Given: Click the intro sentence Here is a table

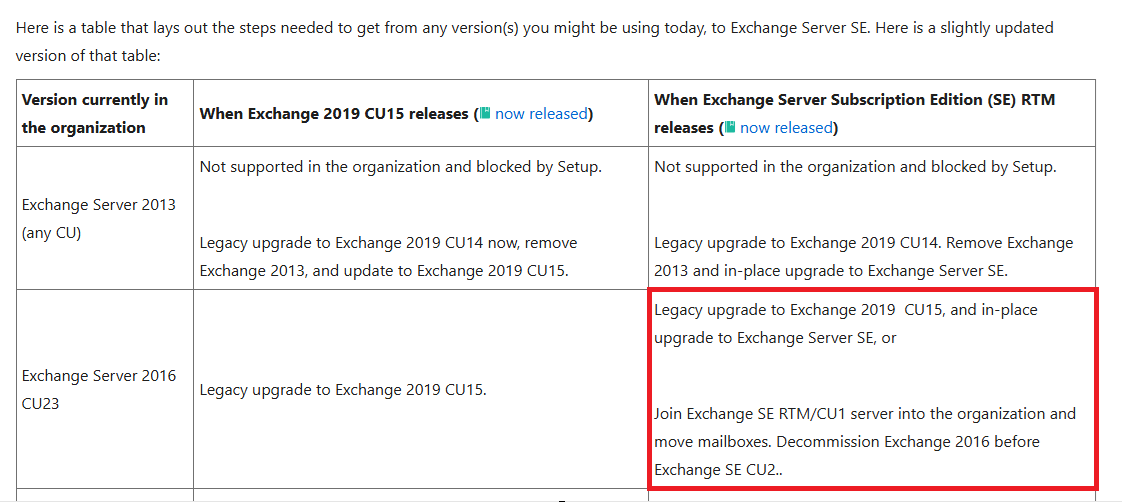Looking at the screenshot, I should click(x=535, y=28).
